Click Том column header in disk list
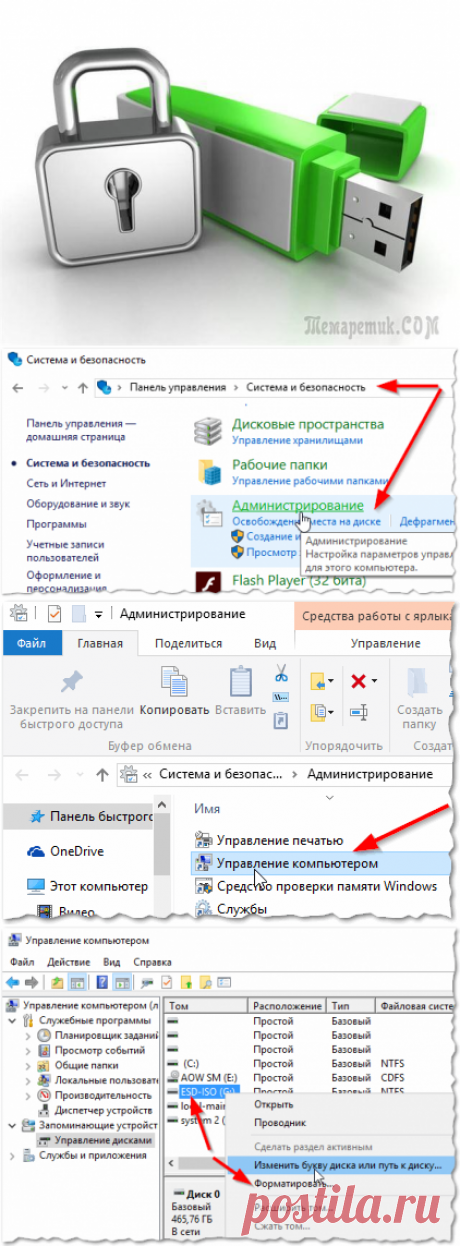The height and width of the screenshot is (1246, 460). coord(205,1004)
